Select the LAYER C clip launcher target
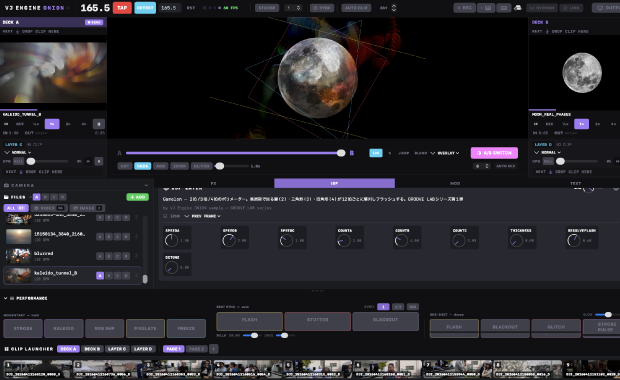Viewport: 620px width, 380px height. click(x=117, y=349)
